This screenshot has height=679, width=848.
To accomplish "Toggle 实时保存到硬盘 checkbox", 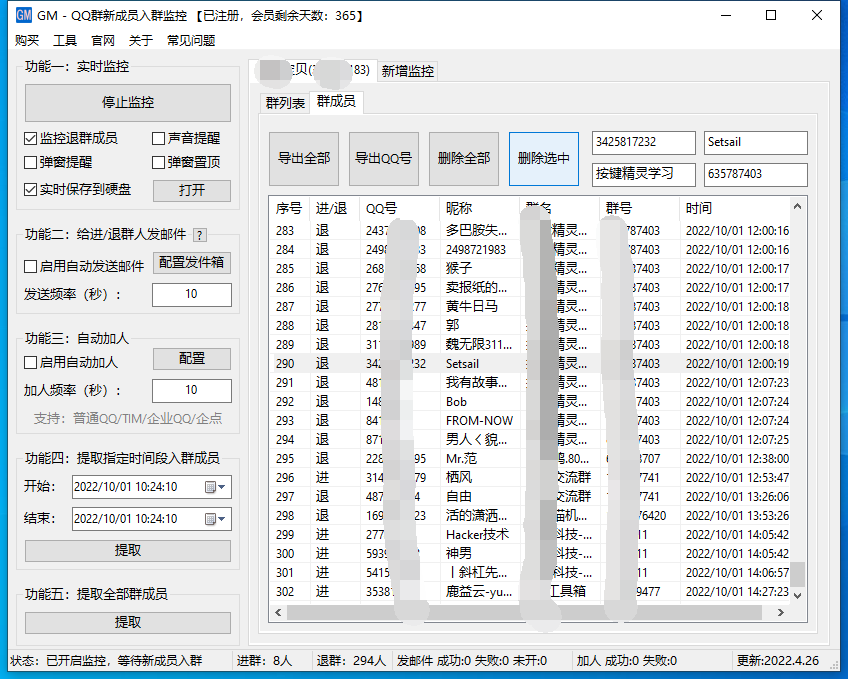I will point(30,189).
